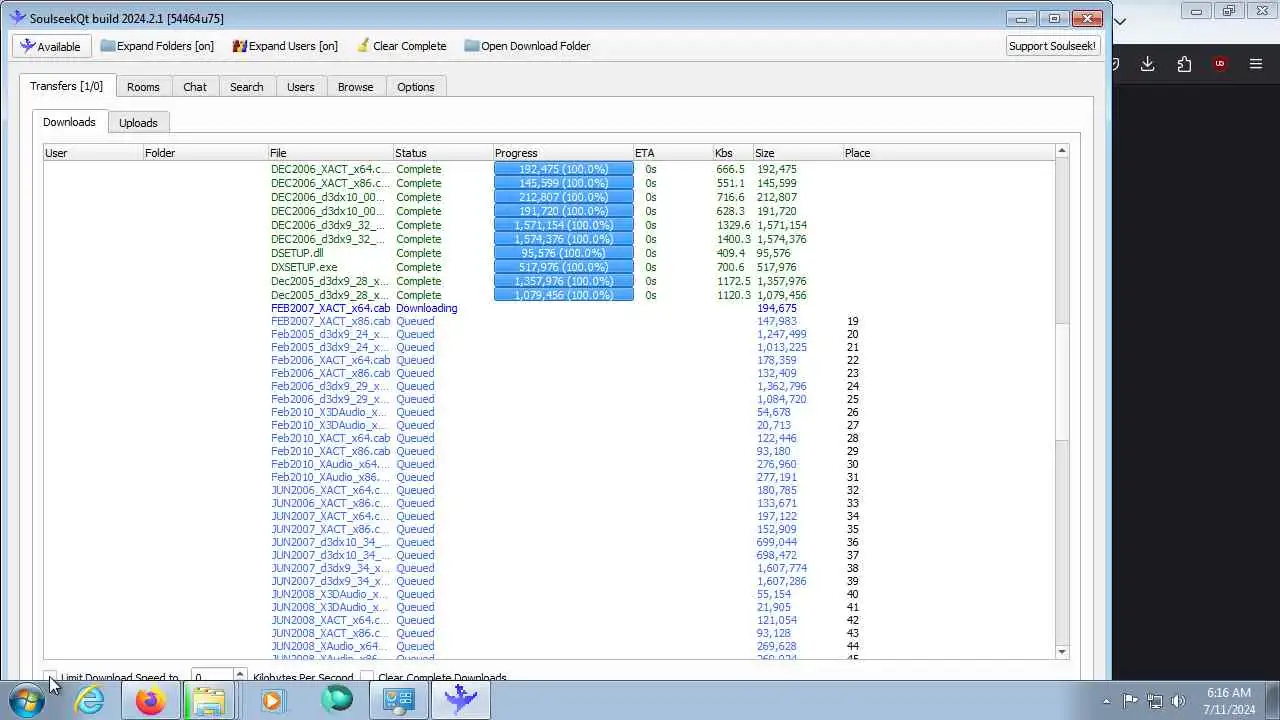Click the download list scrollbar down arrow
This screenshot has width=1280, height=720.
pyautogui.click(x=1062, y=651)
